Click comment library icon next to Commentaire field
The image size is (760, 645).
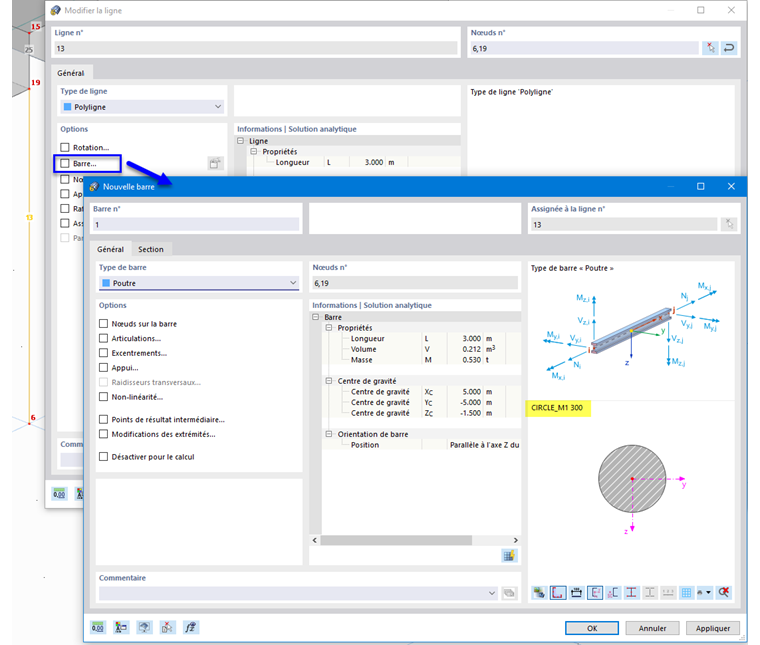509,593
